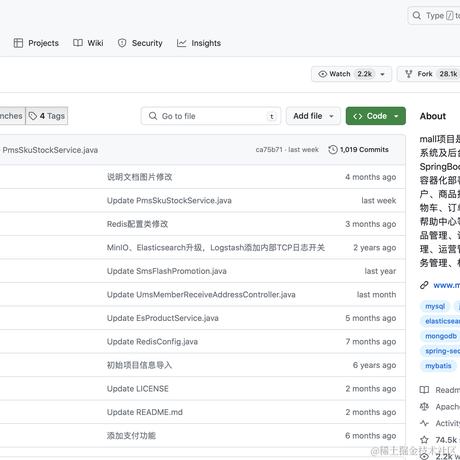The image size is (460, 460).
Task: Click the last month timestamp
Action: [x=377, y=295]
